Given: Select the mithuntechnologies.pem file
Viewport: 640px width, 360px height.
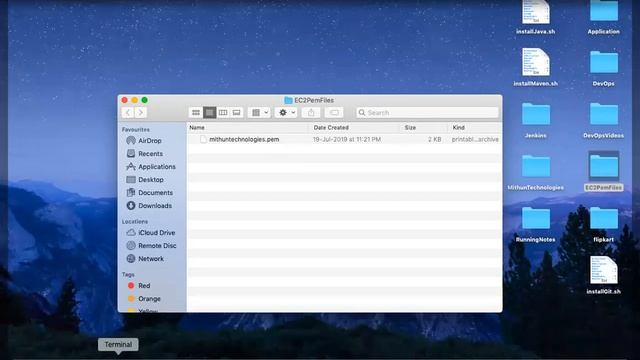Looking at the screenshot, I should (244, 140).
